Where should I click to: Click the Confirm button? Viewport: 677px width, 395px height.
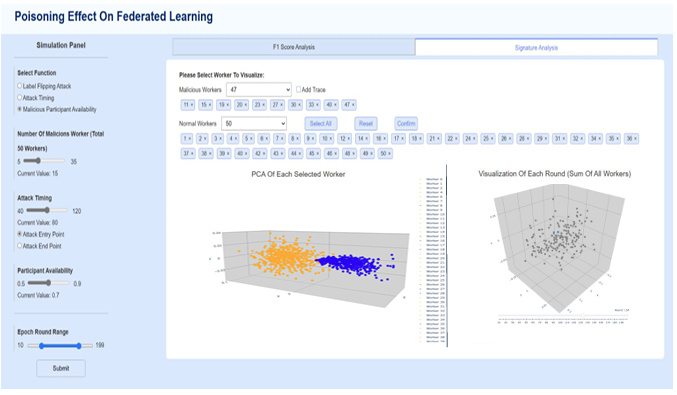(406, 123)
